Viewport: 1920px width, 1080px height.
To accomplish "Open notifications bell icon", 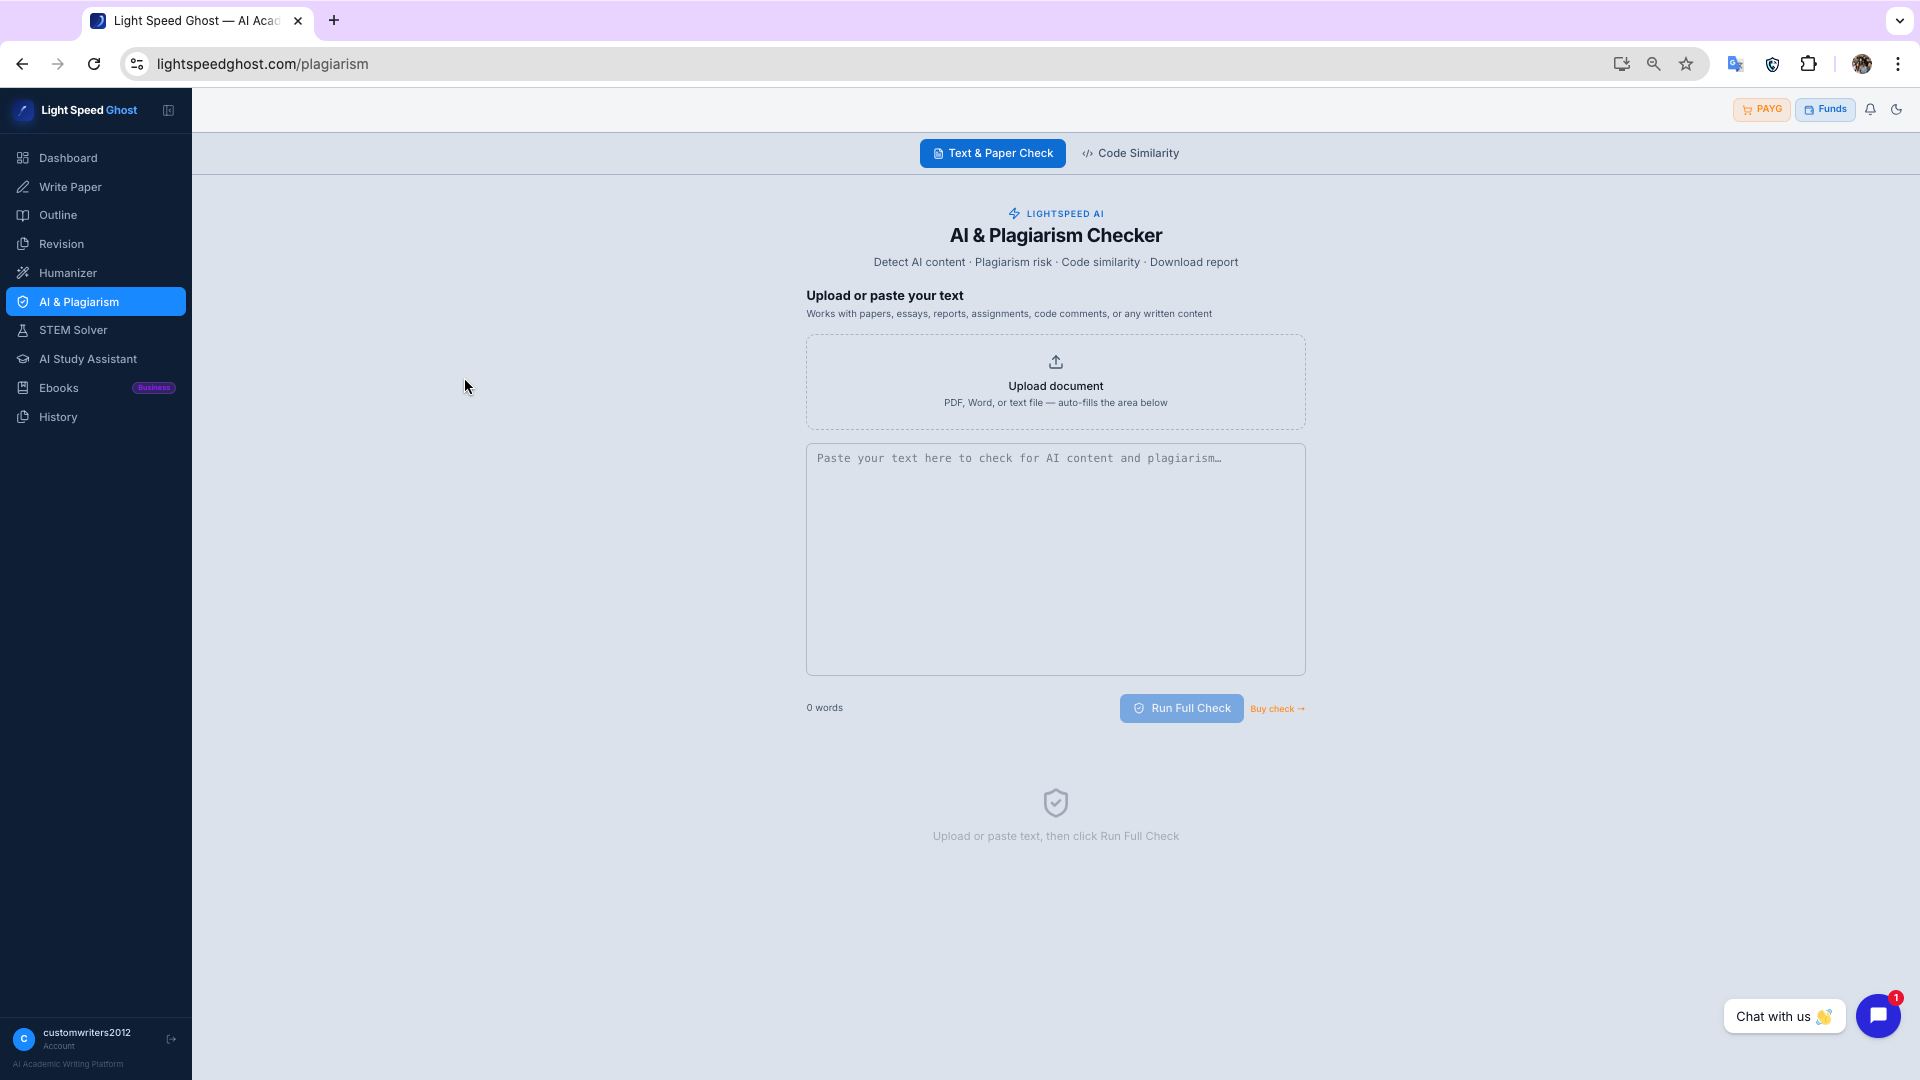I will tap(1870, 110).
